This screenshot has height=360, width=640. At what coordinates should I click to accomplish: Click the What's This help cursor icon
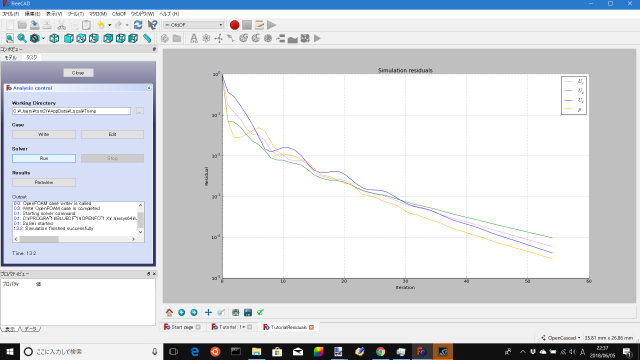[x=152, y=25]
